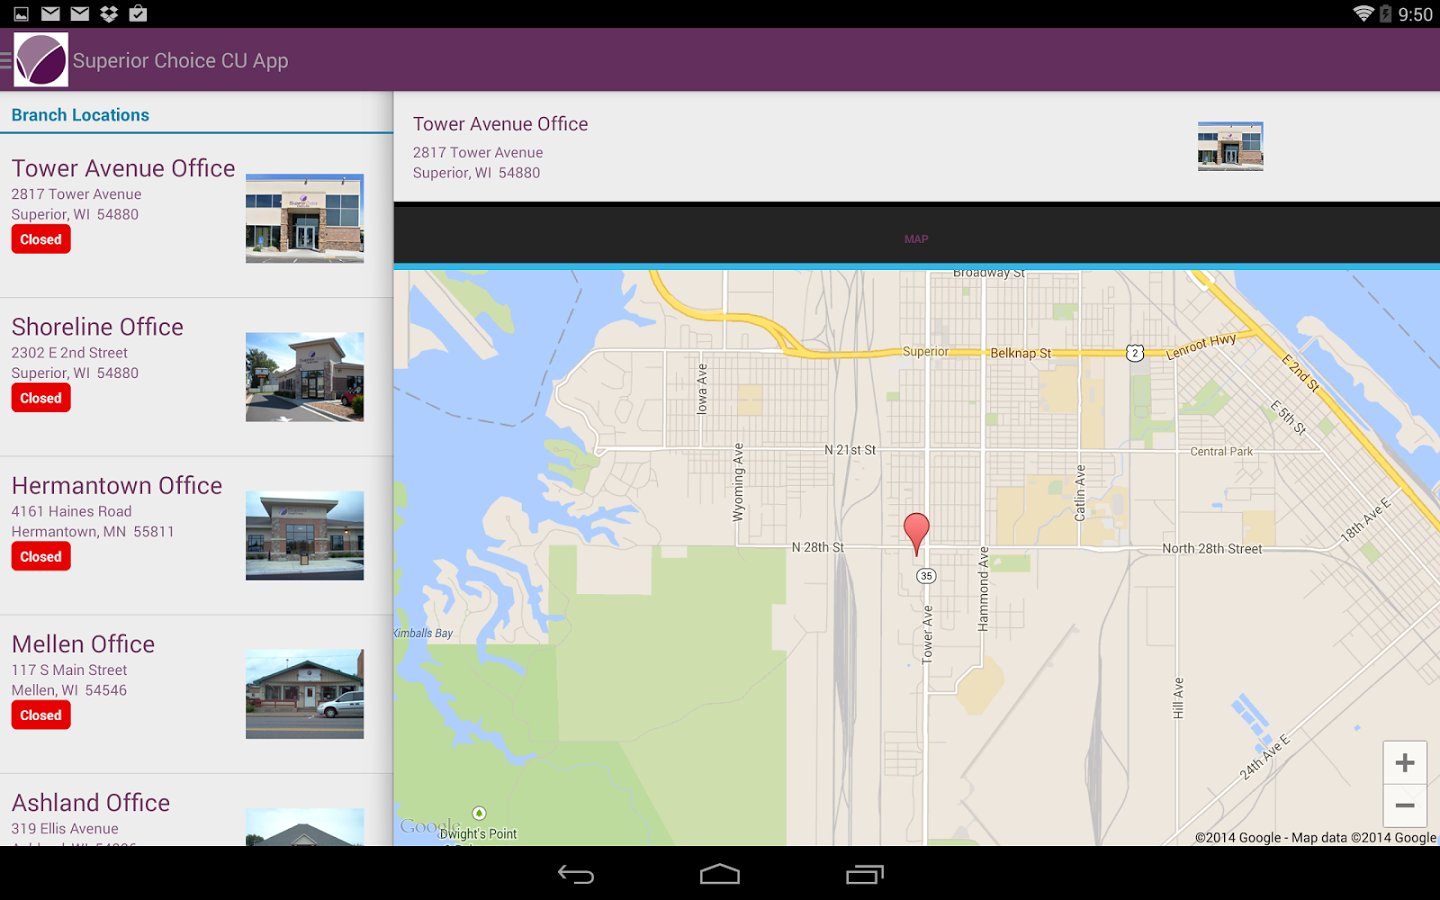Tap the Superior Choice CU App title
Viewport: 1440px width, 900px height.
(180, 60)
